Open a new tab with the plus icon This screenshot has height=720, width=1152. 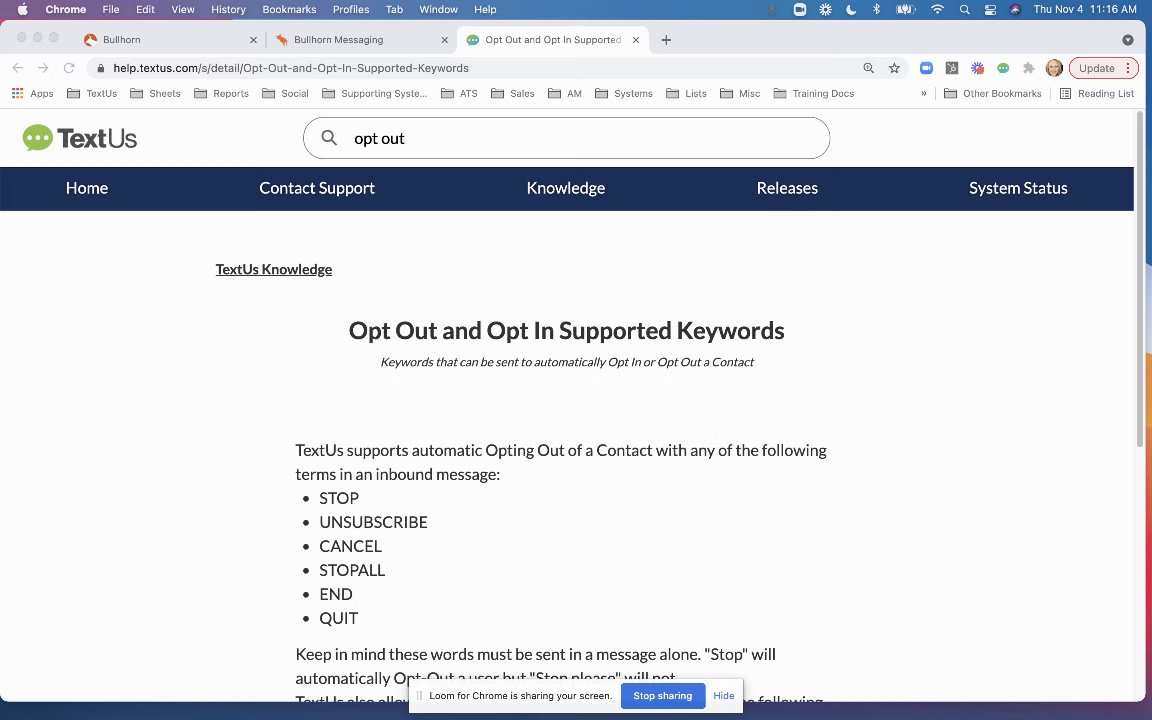point(666,40)
